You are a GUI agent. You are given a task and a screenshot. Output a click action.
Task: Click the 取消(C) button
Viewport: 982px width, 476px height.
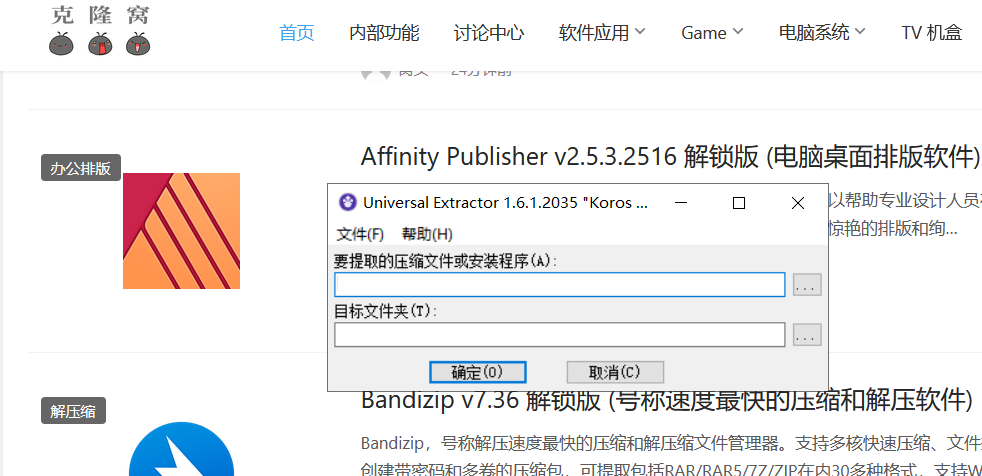coord(615,372)
